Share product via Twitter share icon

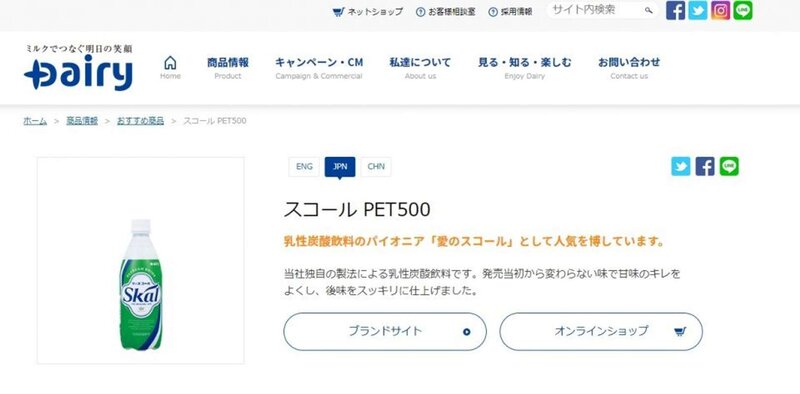[681, 166]
